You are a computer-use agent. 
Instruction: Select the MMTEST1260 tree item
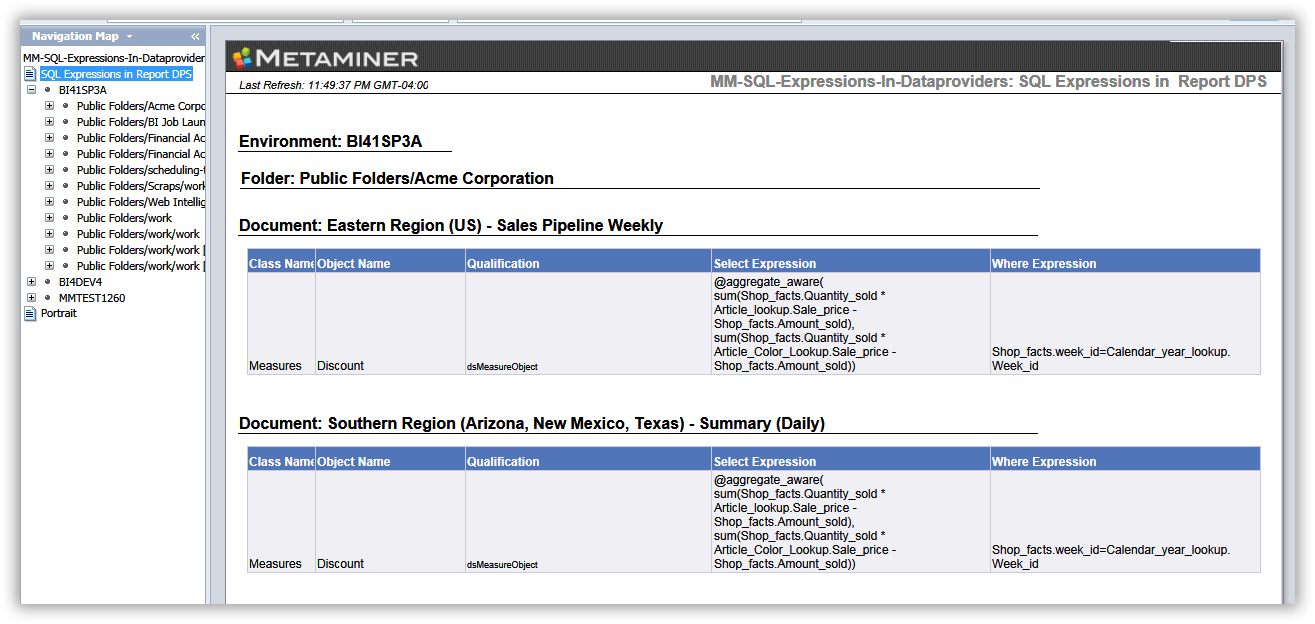click(92, 298)
